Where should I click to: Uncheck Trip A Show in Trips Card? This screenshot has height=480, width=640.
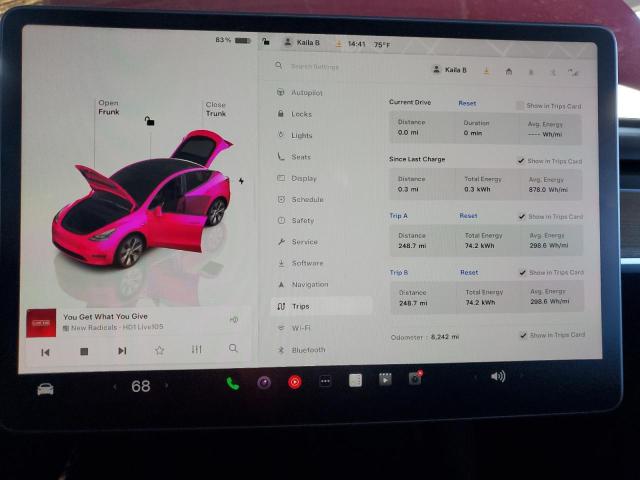[x=522, y=216]
